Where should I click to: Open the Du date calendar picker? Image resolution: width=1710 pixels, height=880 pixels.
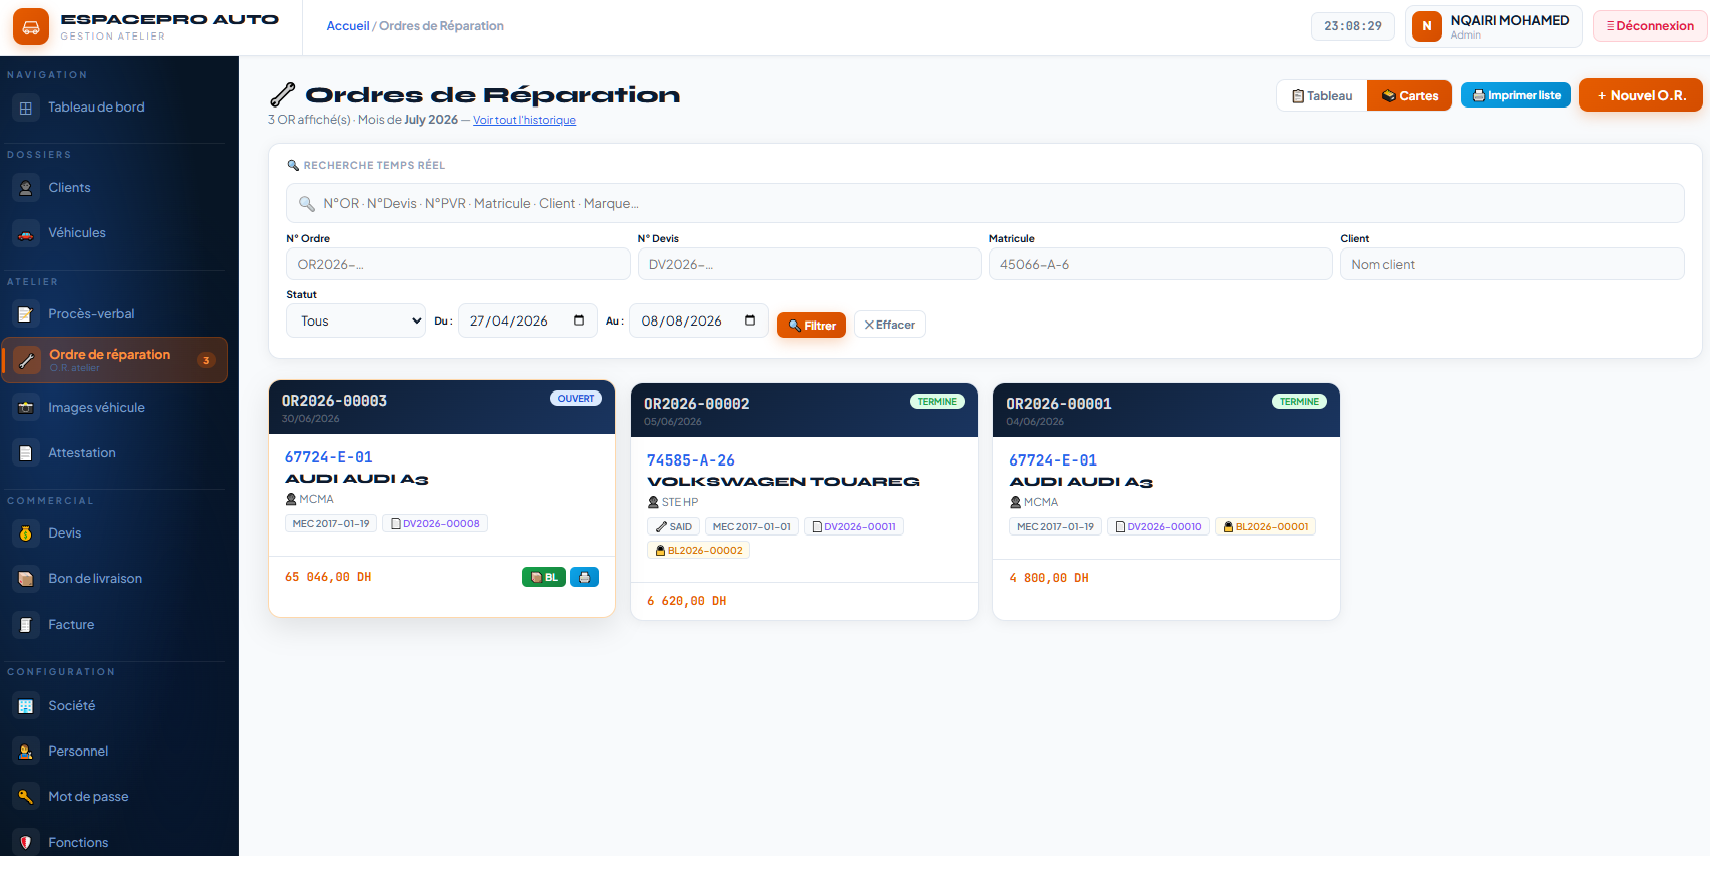[579, 321]
